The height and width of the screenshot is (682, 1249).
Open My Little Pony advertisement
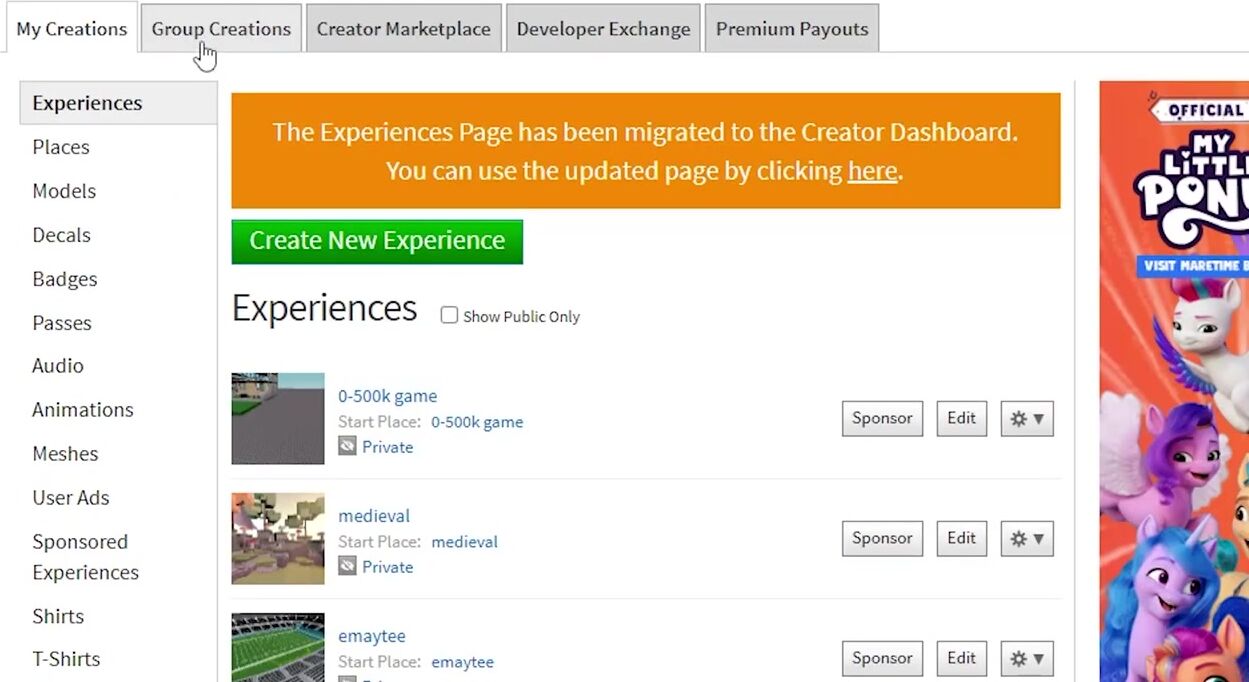coord(1174,380)
